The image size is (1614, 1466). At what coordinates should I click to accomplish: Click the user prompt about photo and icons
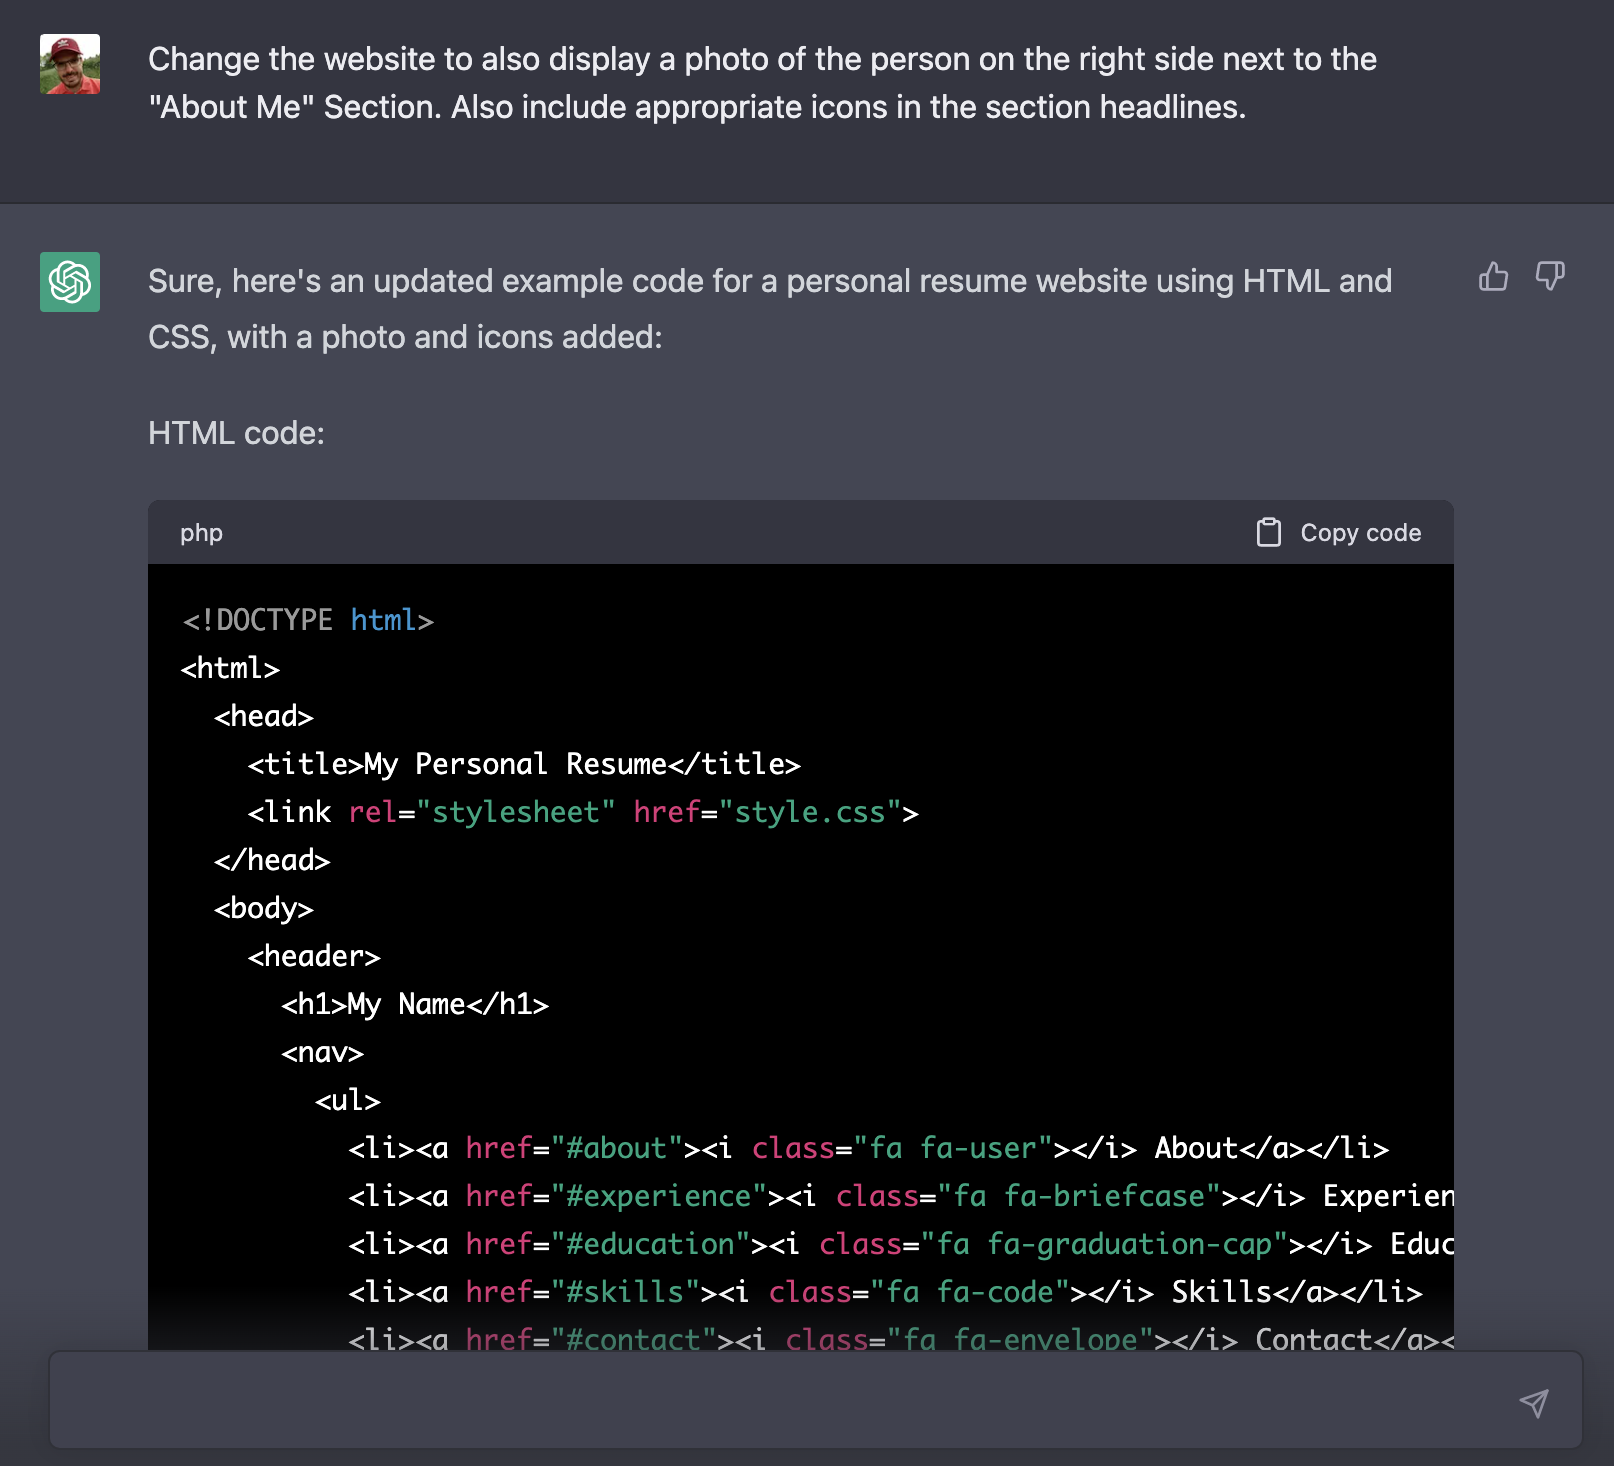click(762, 83)
